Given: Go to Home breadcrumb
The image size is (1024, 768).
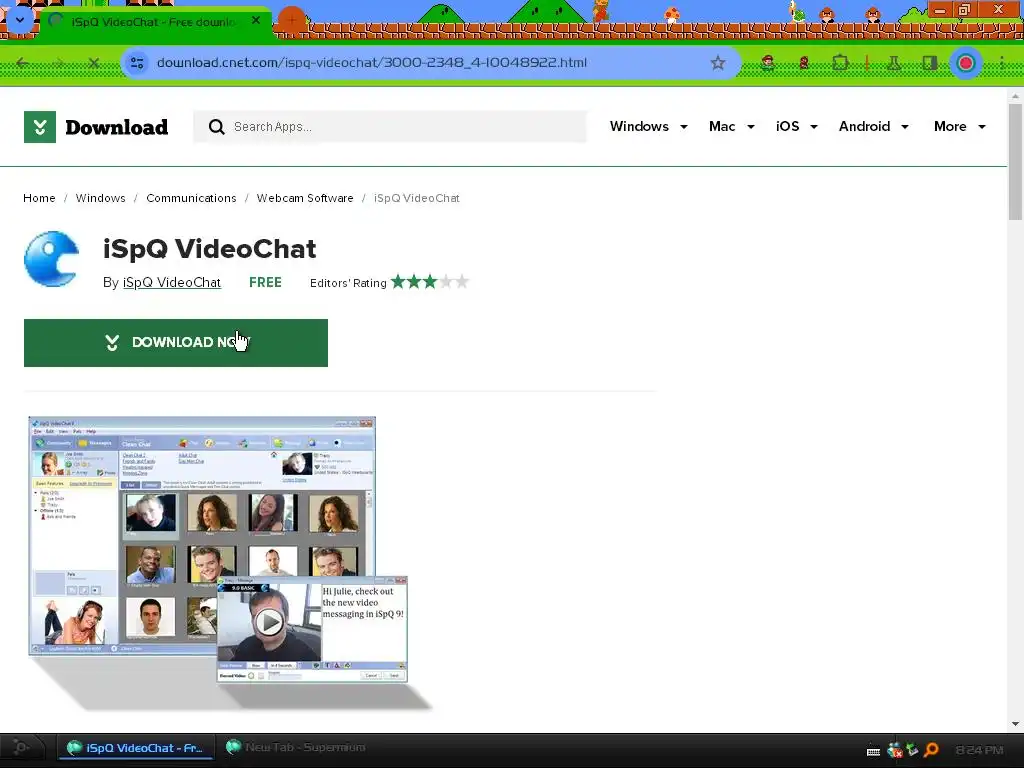Looking at the screenshot, I should (x=39, y=198).
